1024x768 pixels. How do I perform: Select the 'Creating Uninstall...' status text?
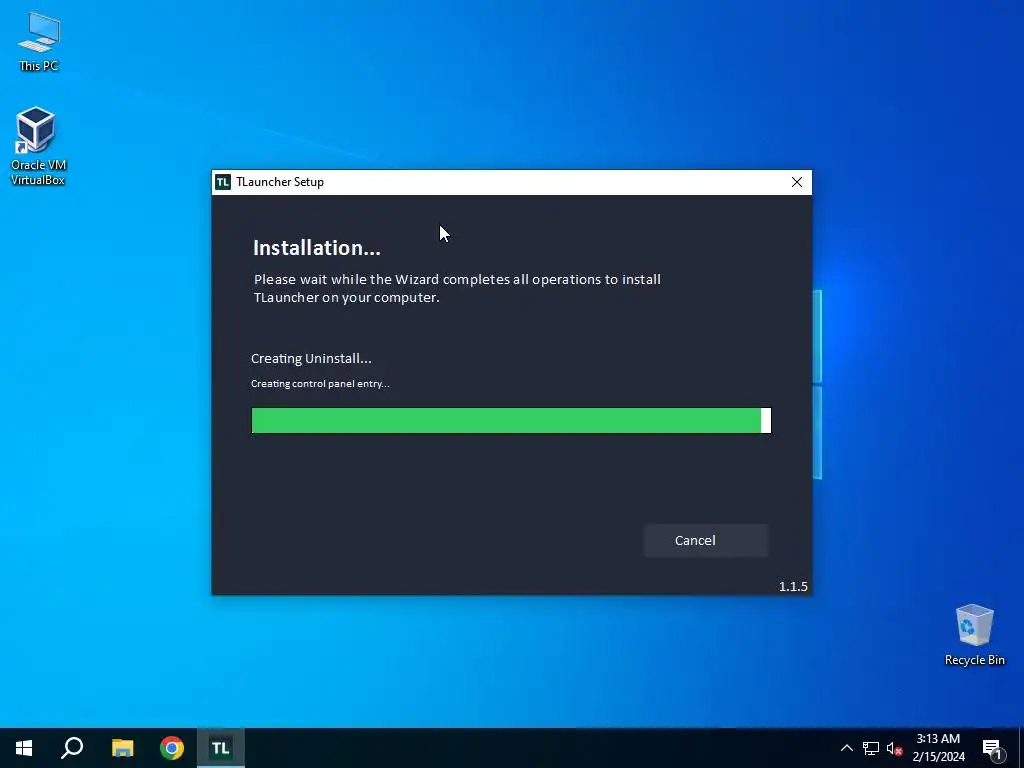[311, 359]
